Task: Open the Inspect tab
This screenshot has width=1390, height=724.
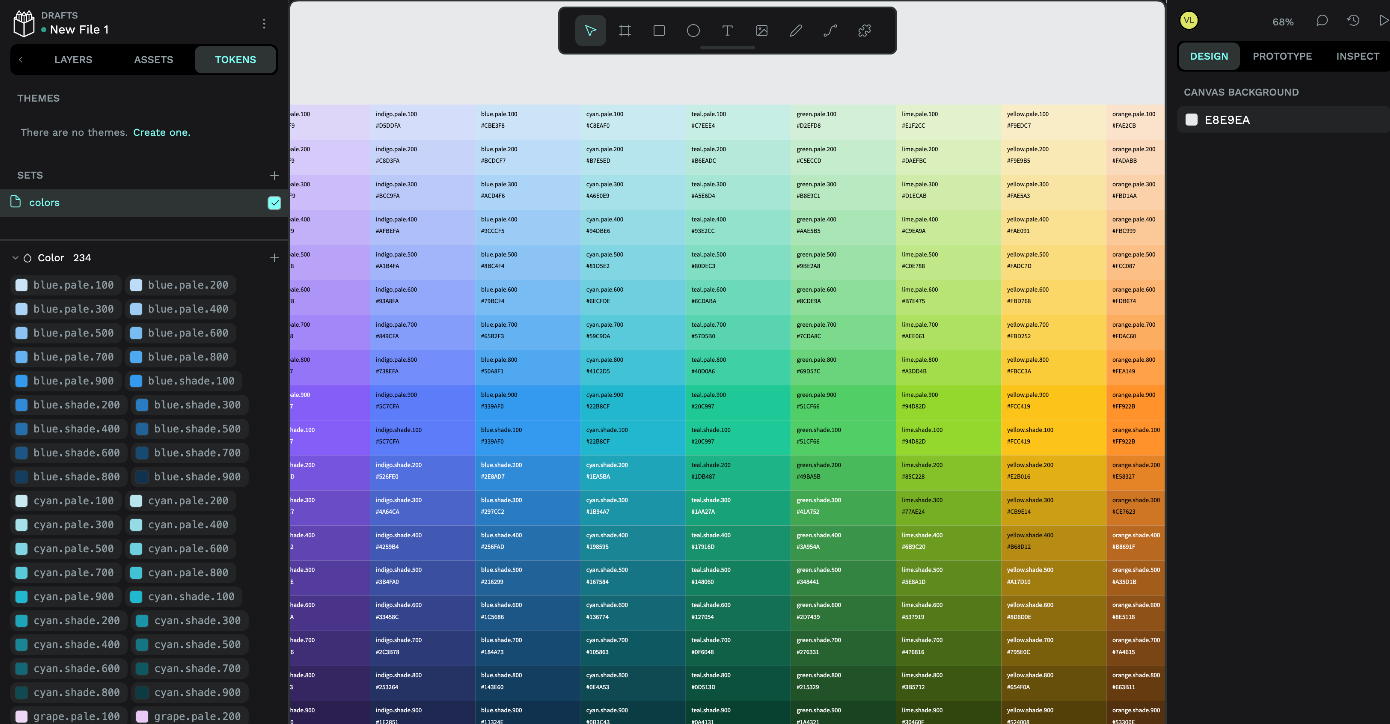Action: [1357, 56]
